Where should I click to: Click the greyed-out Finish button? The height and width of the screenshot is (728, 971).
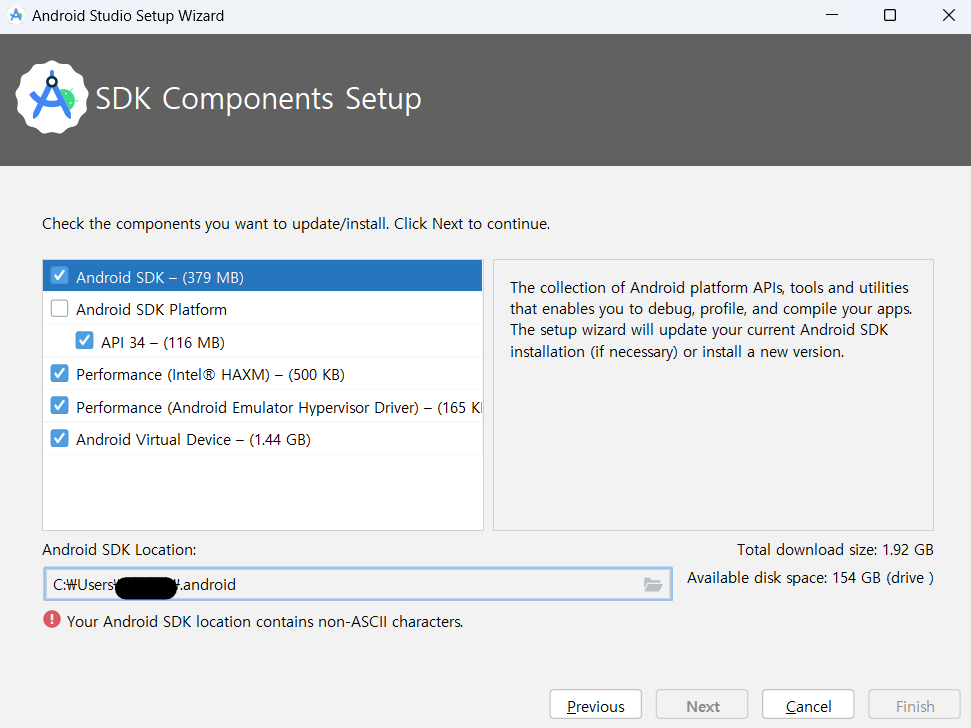[x=915, y=706]
